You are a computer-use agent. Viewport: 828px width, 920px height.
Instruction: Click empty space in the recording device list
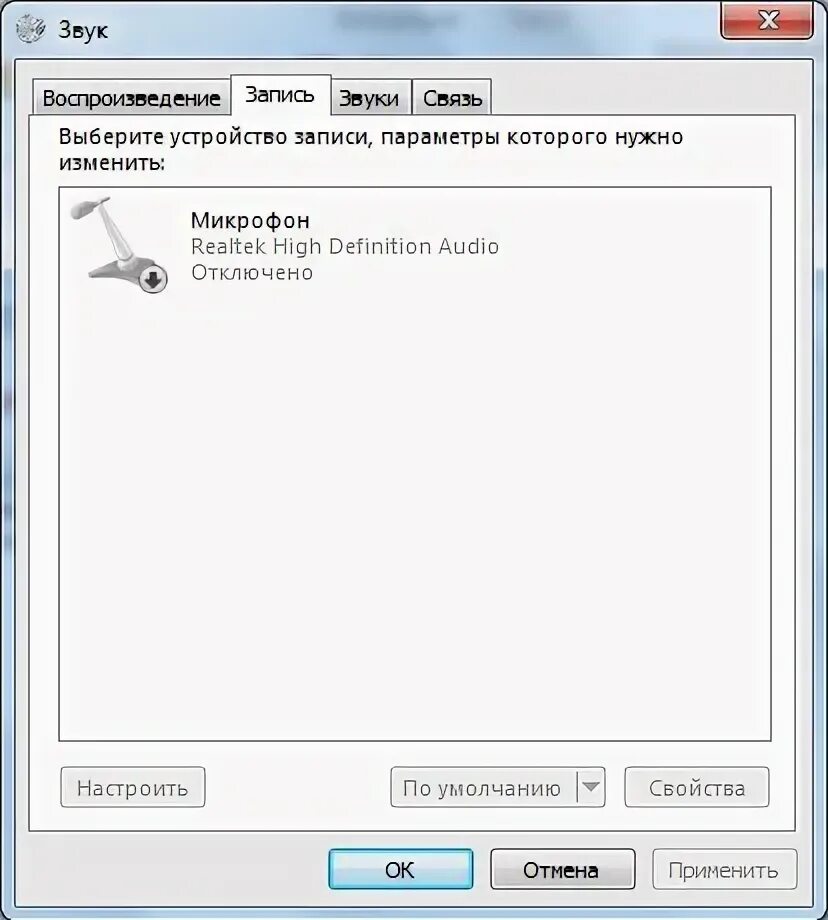(414, 516)
